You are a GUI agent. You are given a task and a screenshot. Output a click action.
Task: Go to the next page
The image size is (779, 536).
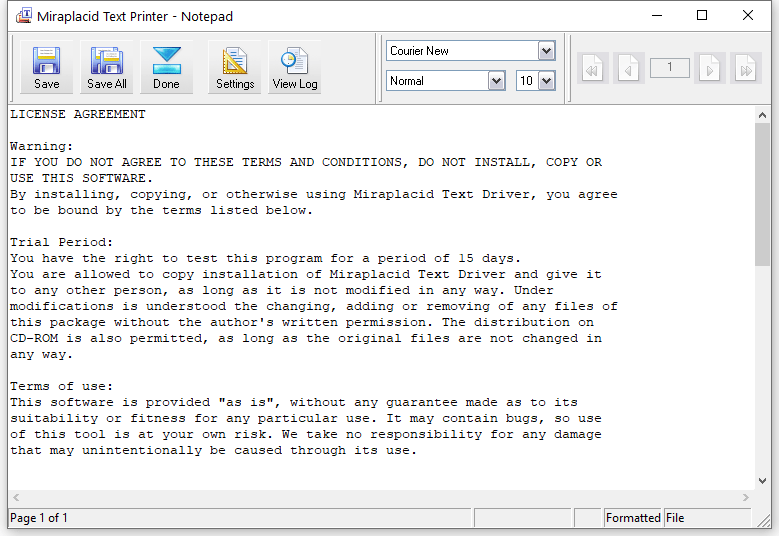(709, 68)
